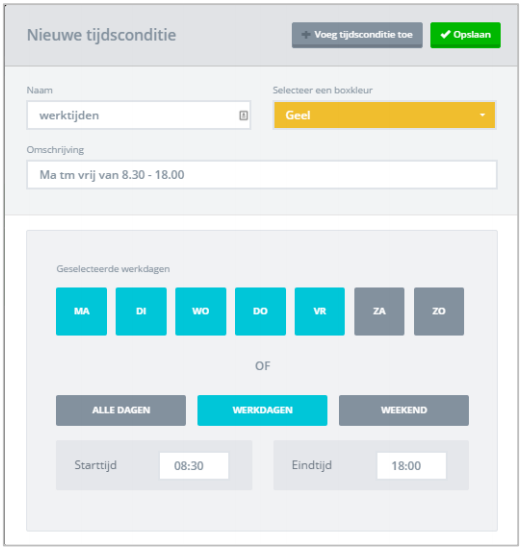Screen dimensions: 522x549
Task: Select the WERKDAGEN preset
Action: [262, 410]
